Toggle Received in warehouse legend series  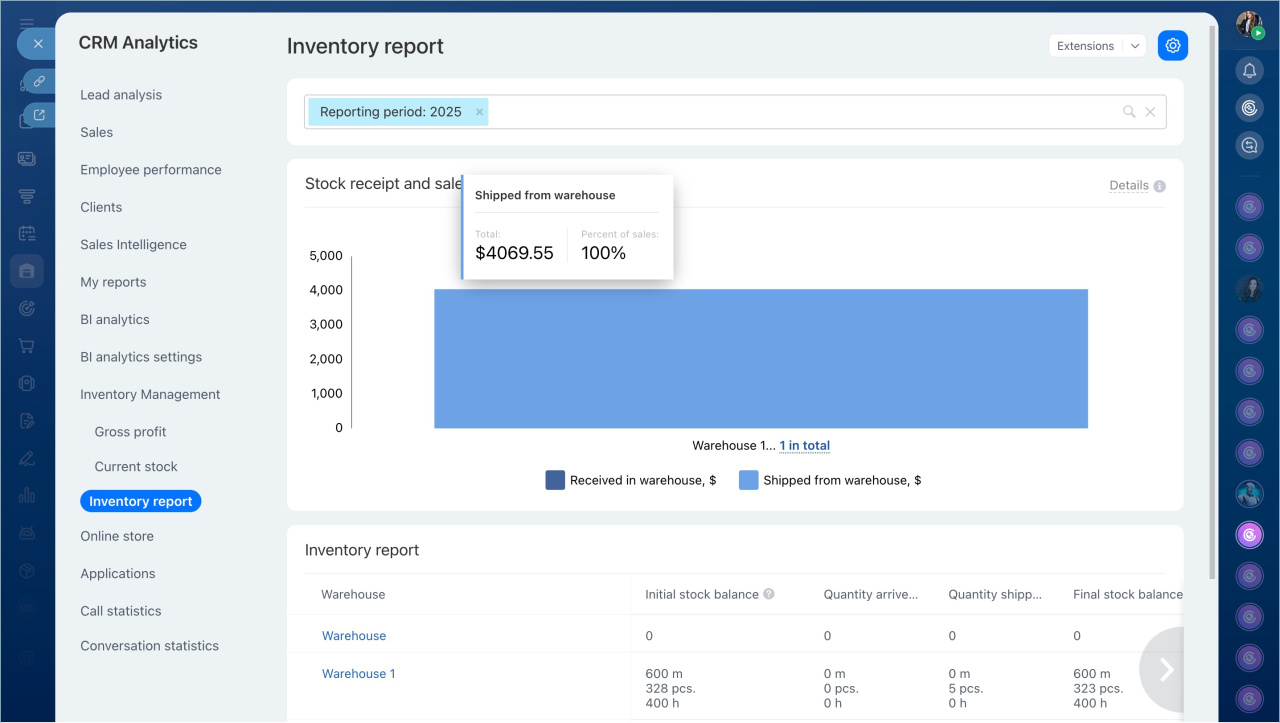(x=630, y=480)
